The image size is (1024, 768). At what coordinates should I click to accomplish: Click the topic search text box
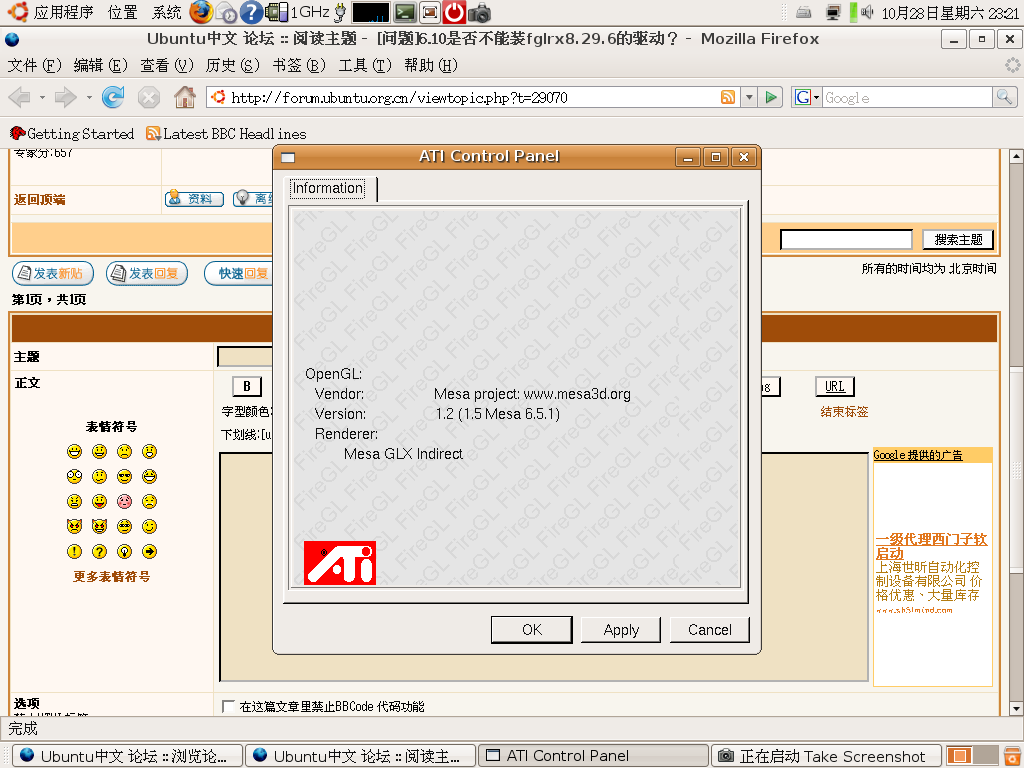click(846, 240)
